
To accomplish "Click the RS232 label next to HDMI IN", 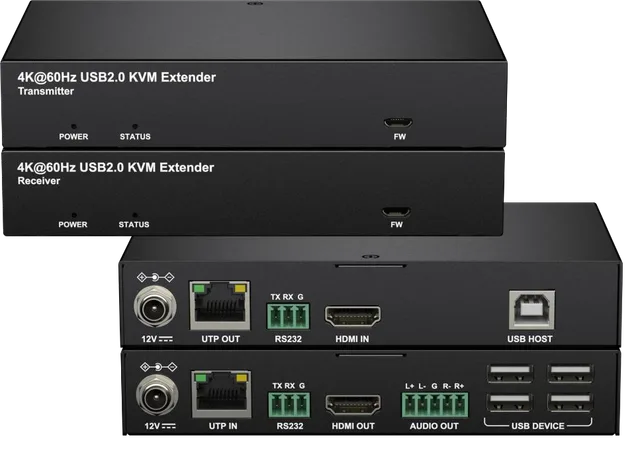I will click(288, 339).
